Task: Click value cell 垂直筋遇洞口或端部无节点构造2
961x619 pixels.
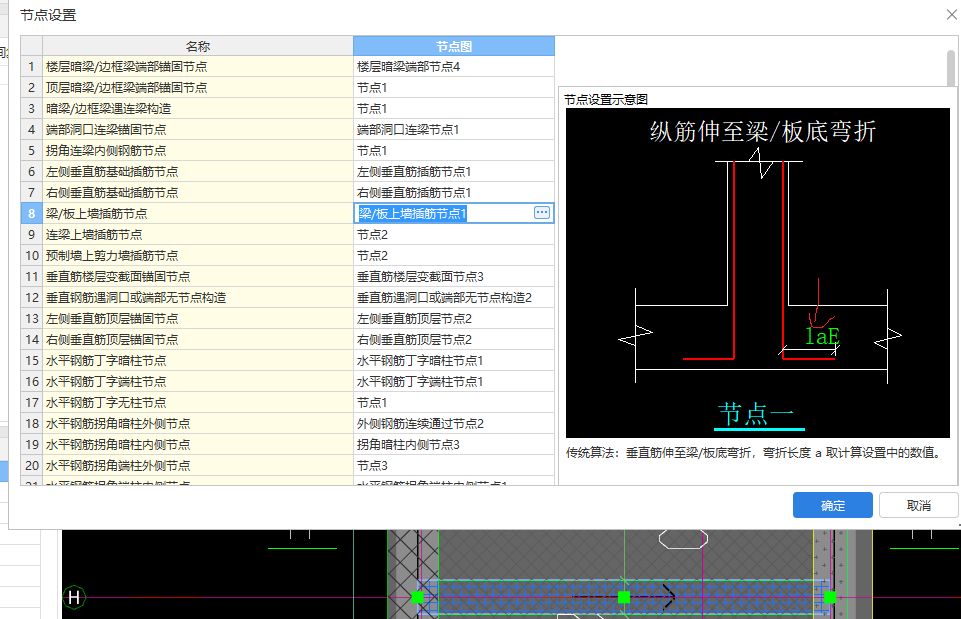Action: (x=454, y=297)
